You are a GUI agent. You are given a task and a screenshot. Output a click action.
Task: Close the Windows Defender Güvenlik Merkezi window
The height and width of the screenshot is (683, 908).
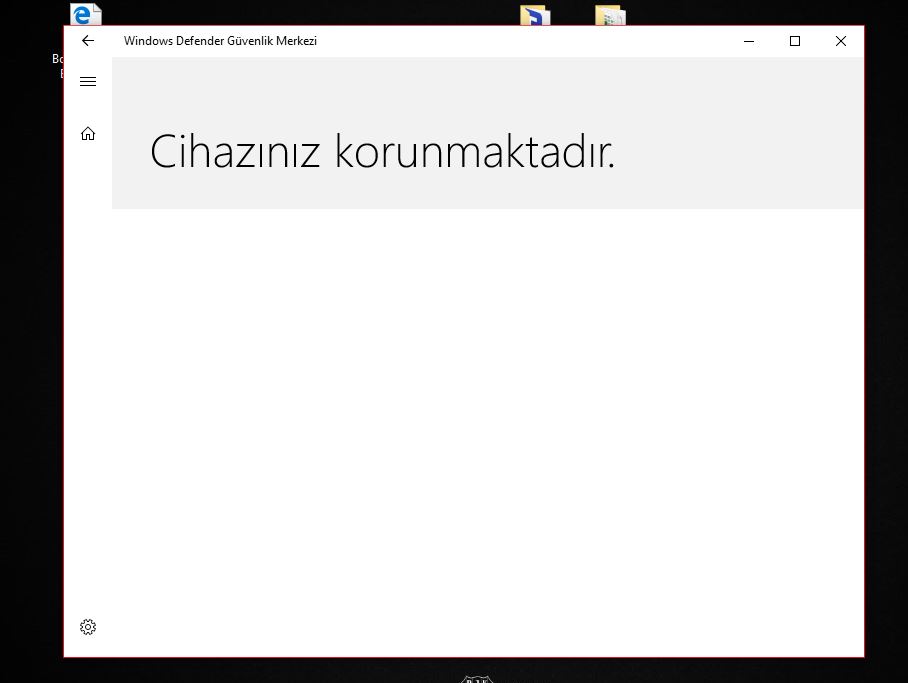841,41
